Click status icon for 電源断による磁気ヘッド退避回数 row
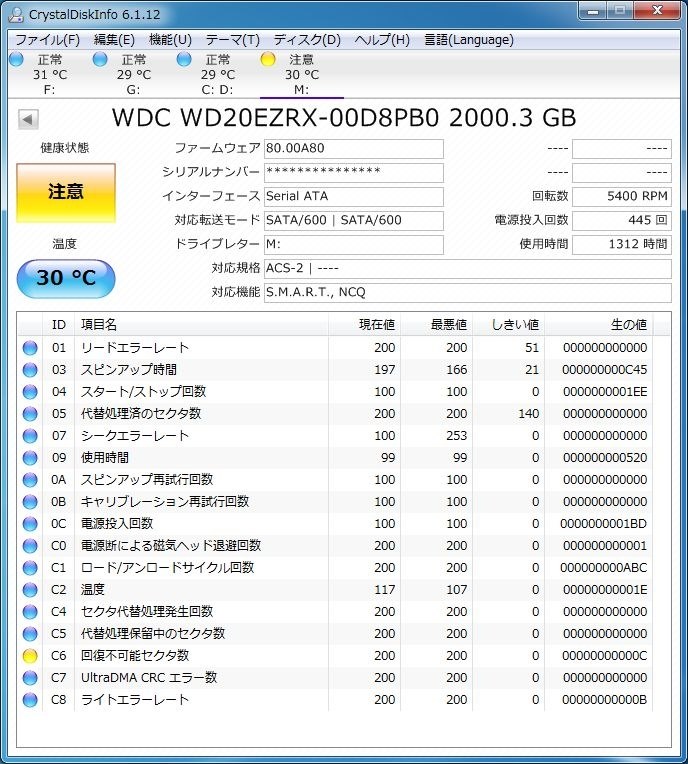The image size is (688, 764). (30, 546)
